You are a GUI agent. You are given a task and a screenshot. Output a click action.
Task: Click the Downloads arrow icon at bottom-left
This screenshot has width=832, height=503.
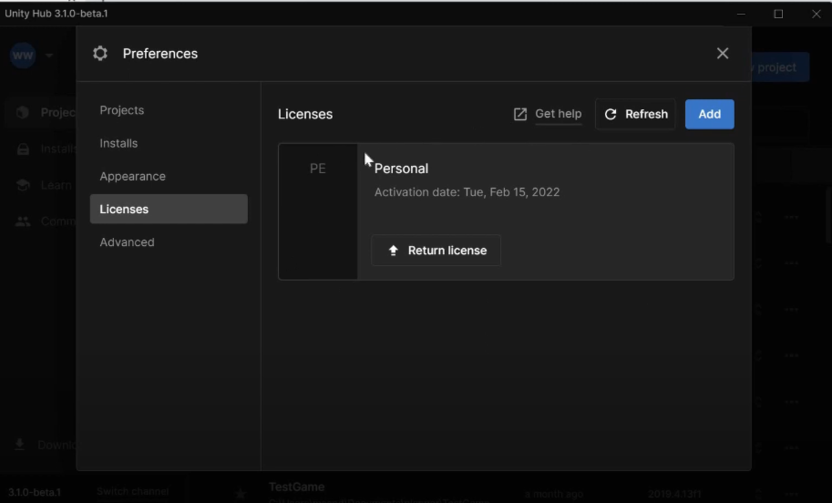point(20,444)
